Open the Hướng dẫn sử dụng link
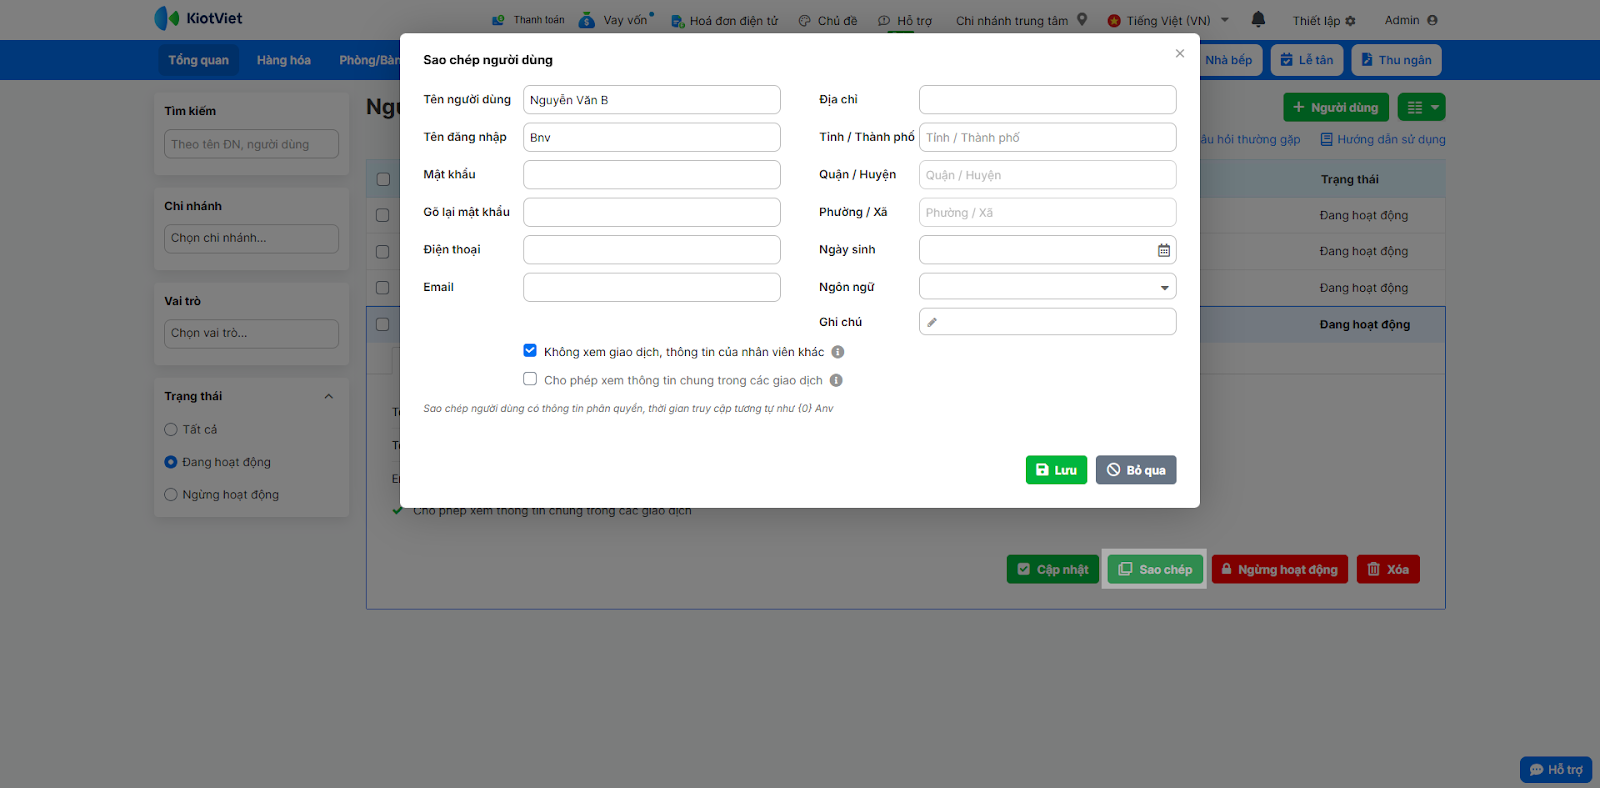The image size is (1600, 788). pos(1383,140)
